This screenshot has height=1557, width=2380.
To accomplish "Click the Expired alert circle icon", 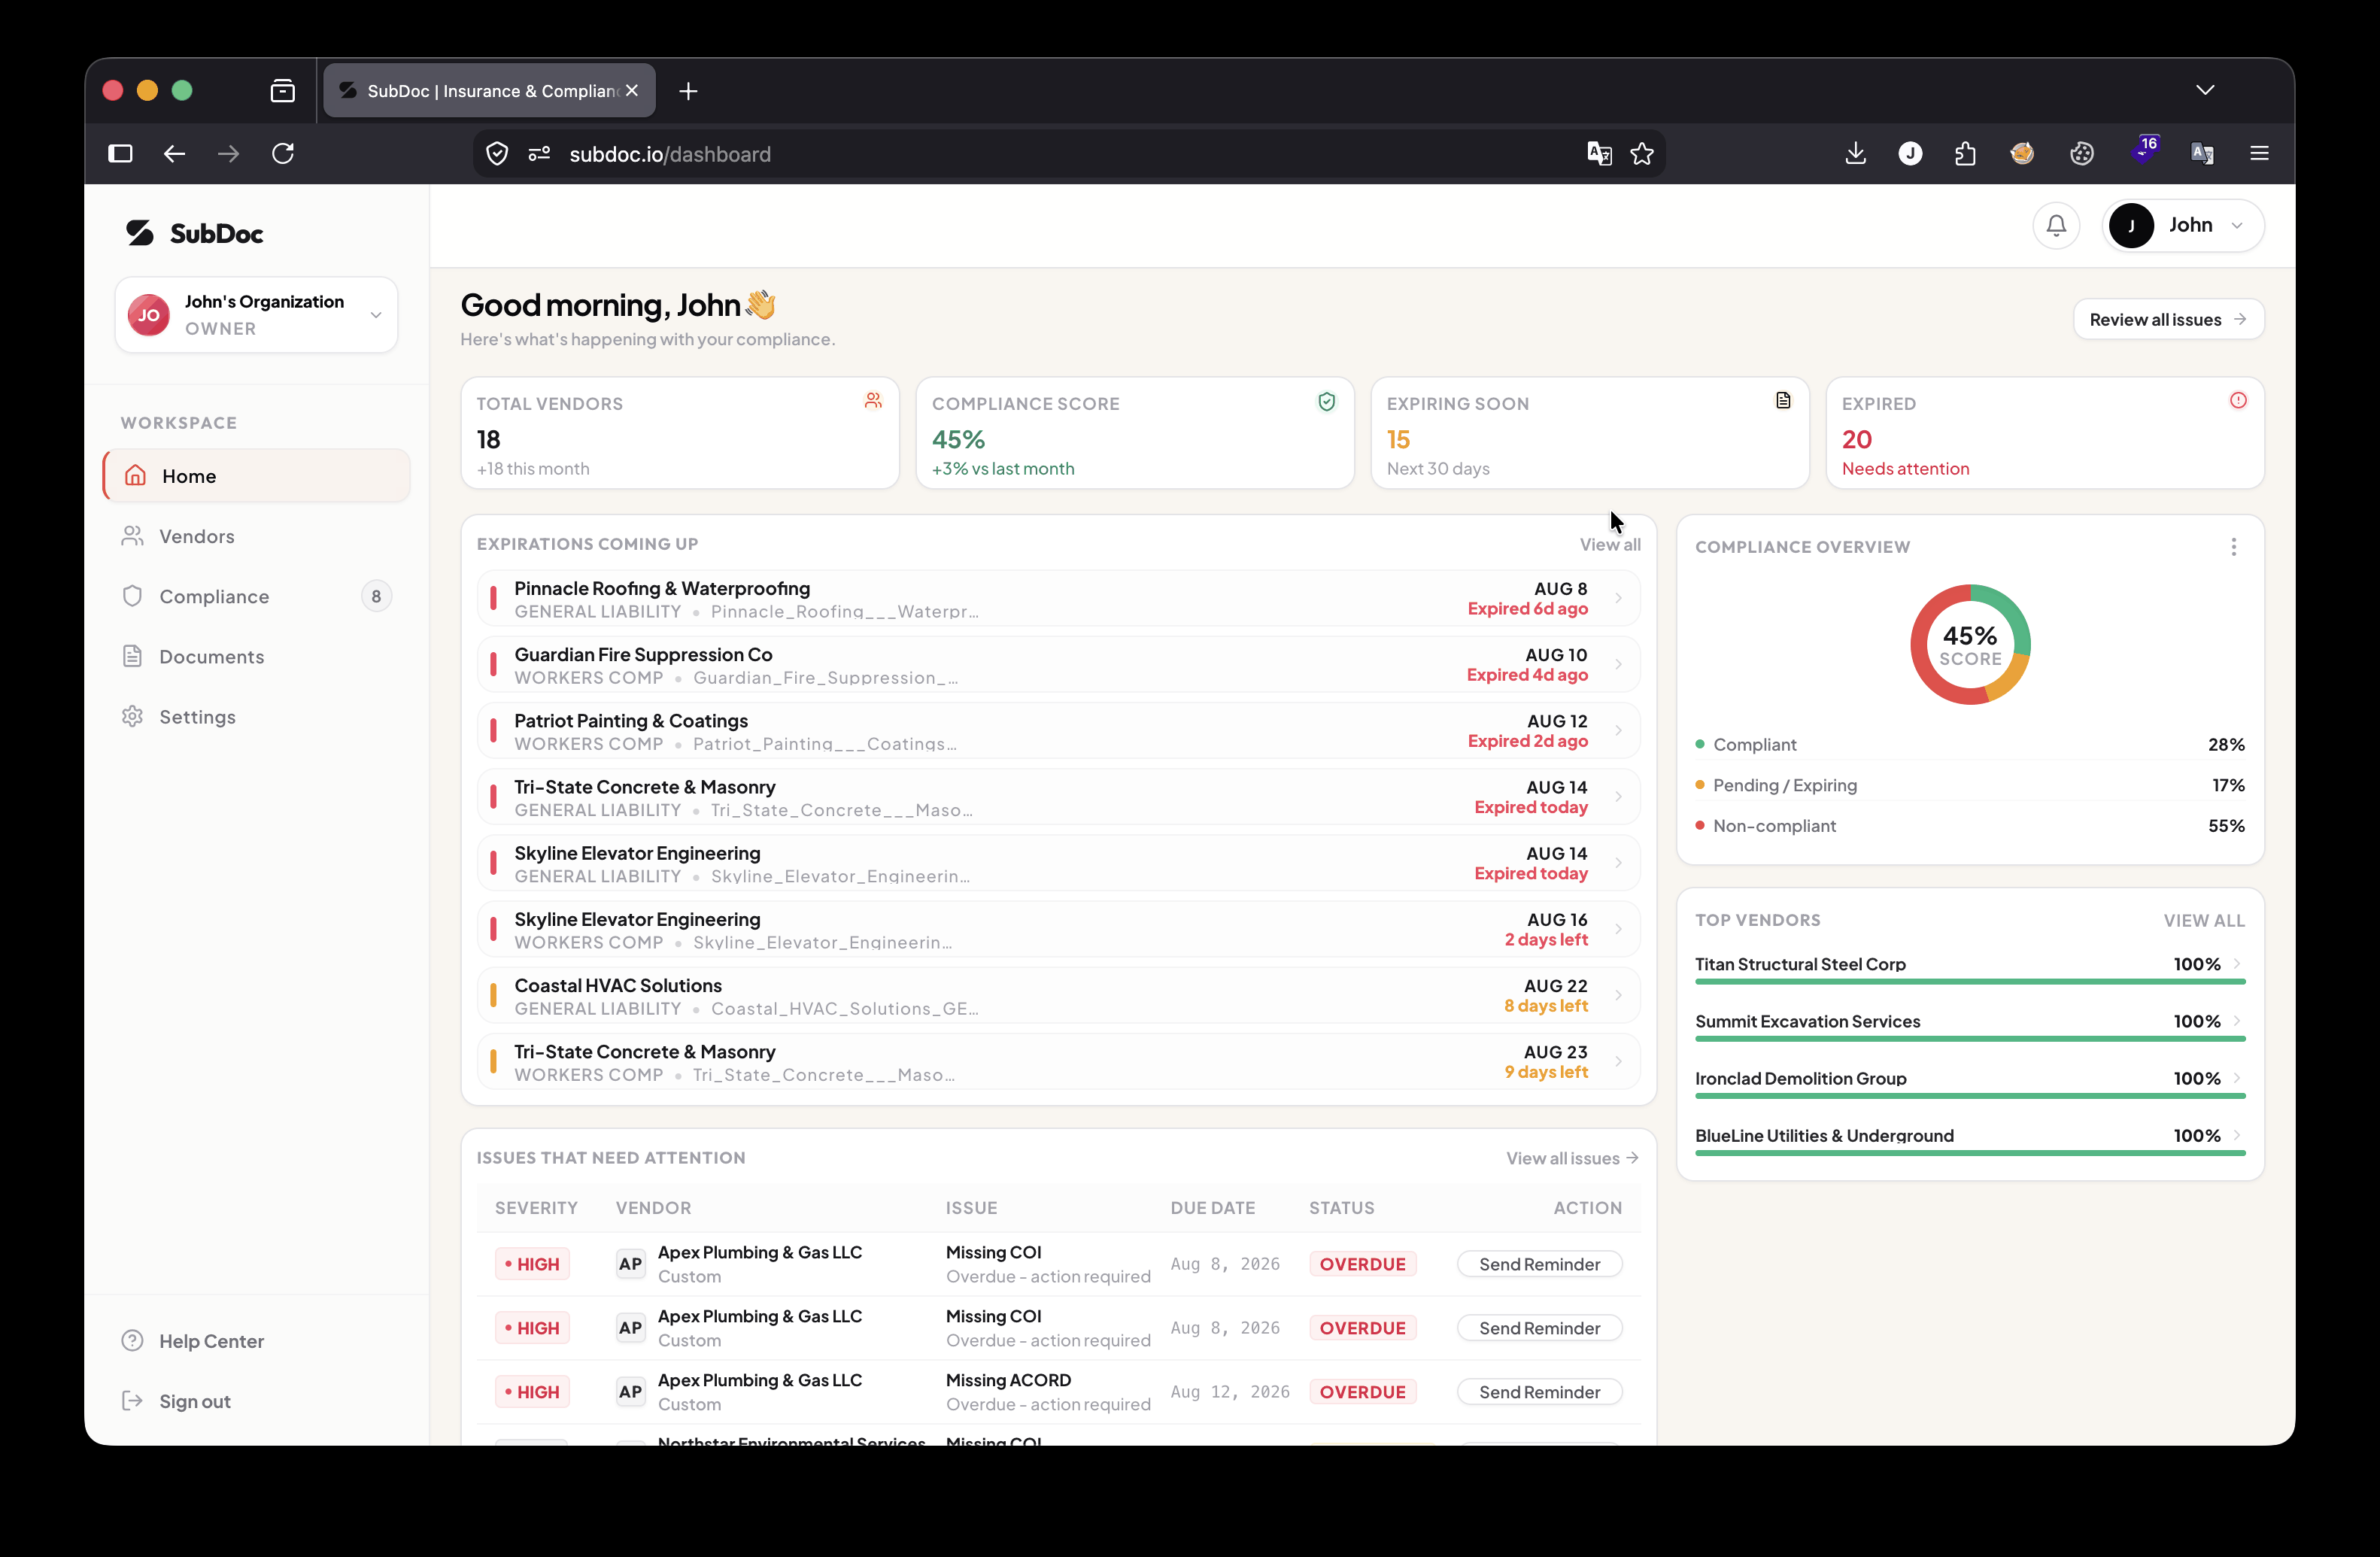I will pos(2238,400).
